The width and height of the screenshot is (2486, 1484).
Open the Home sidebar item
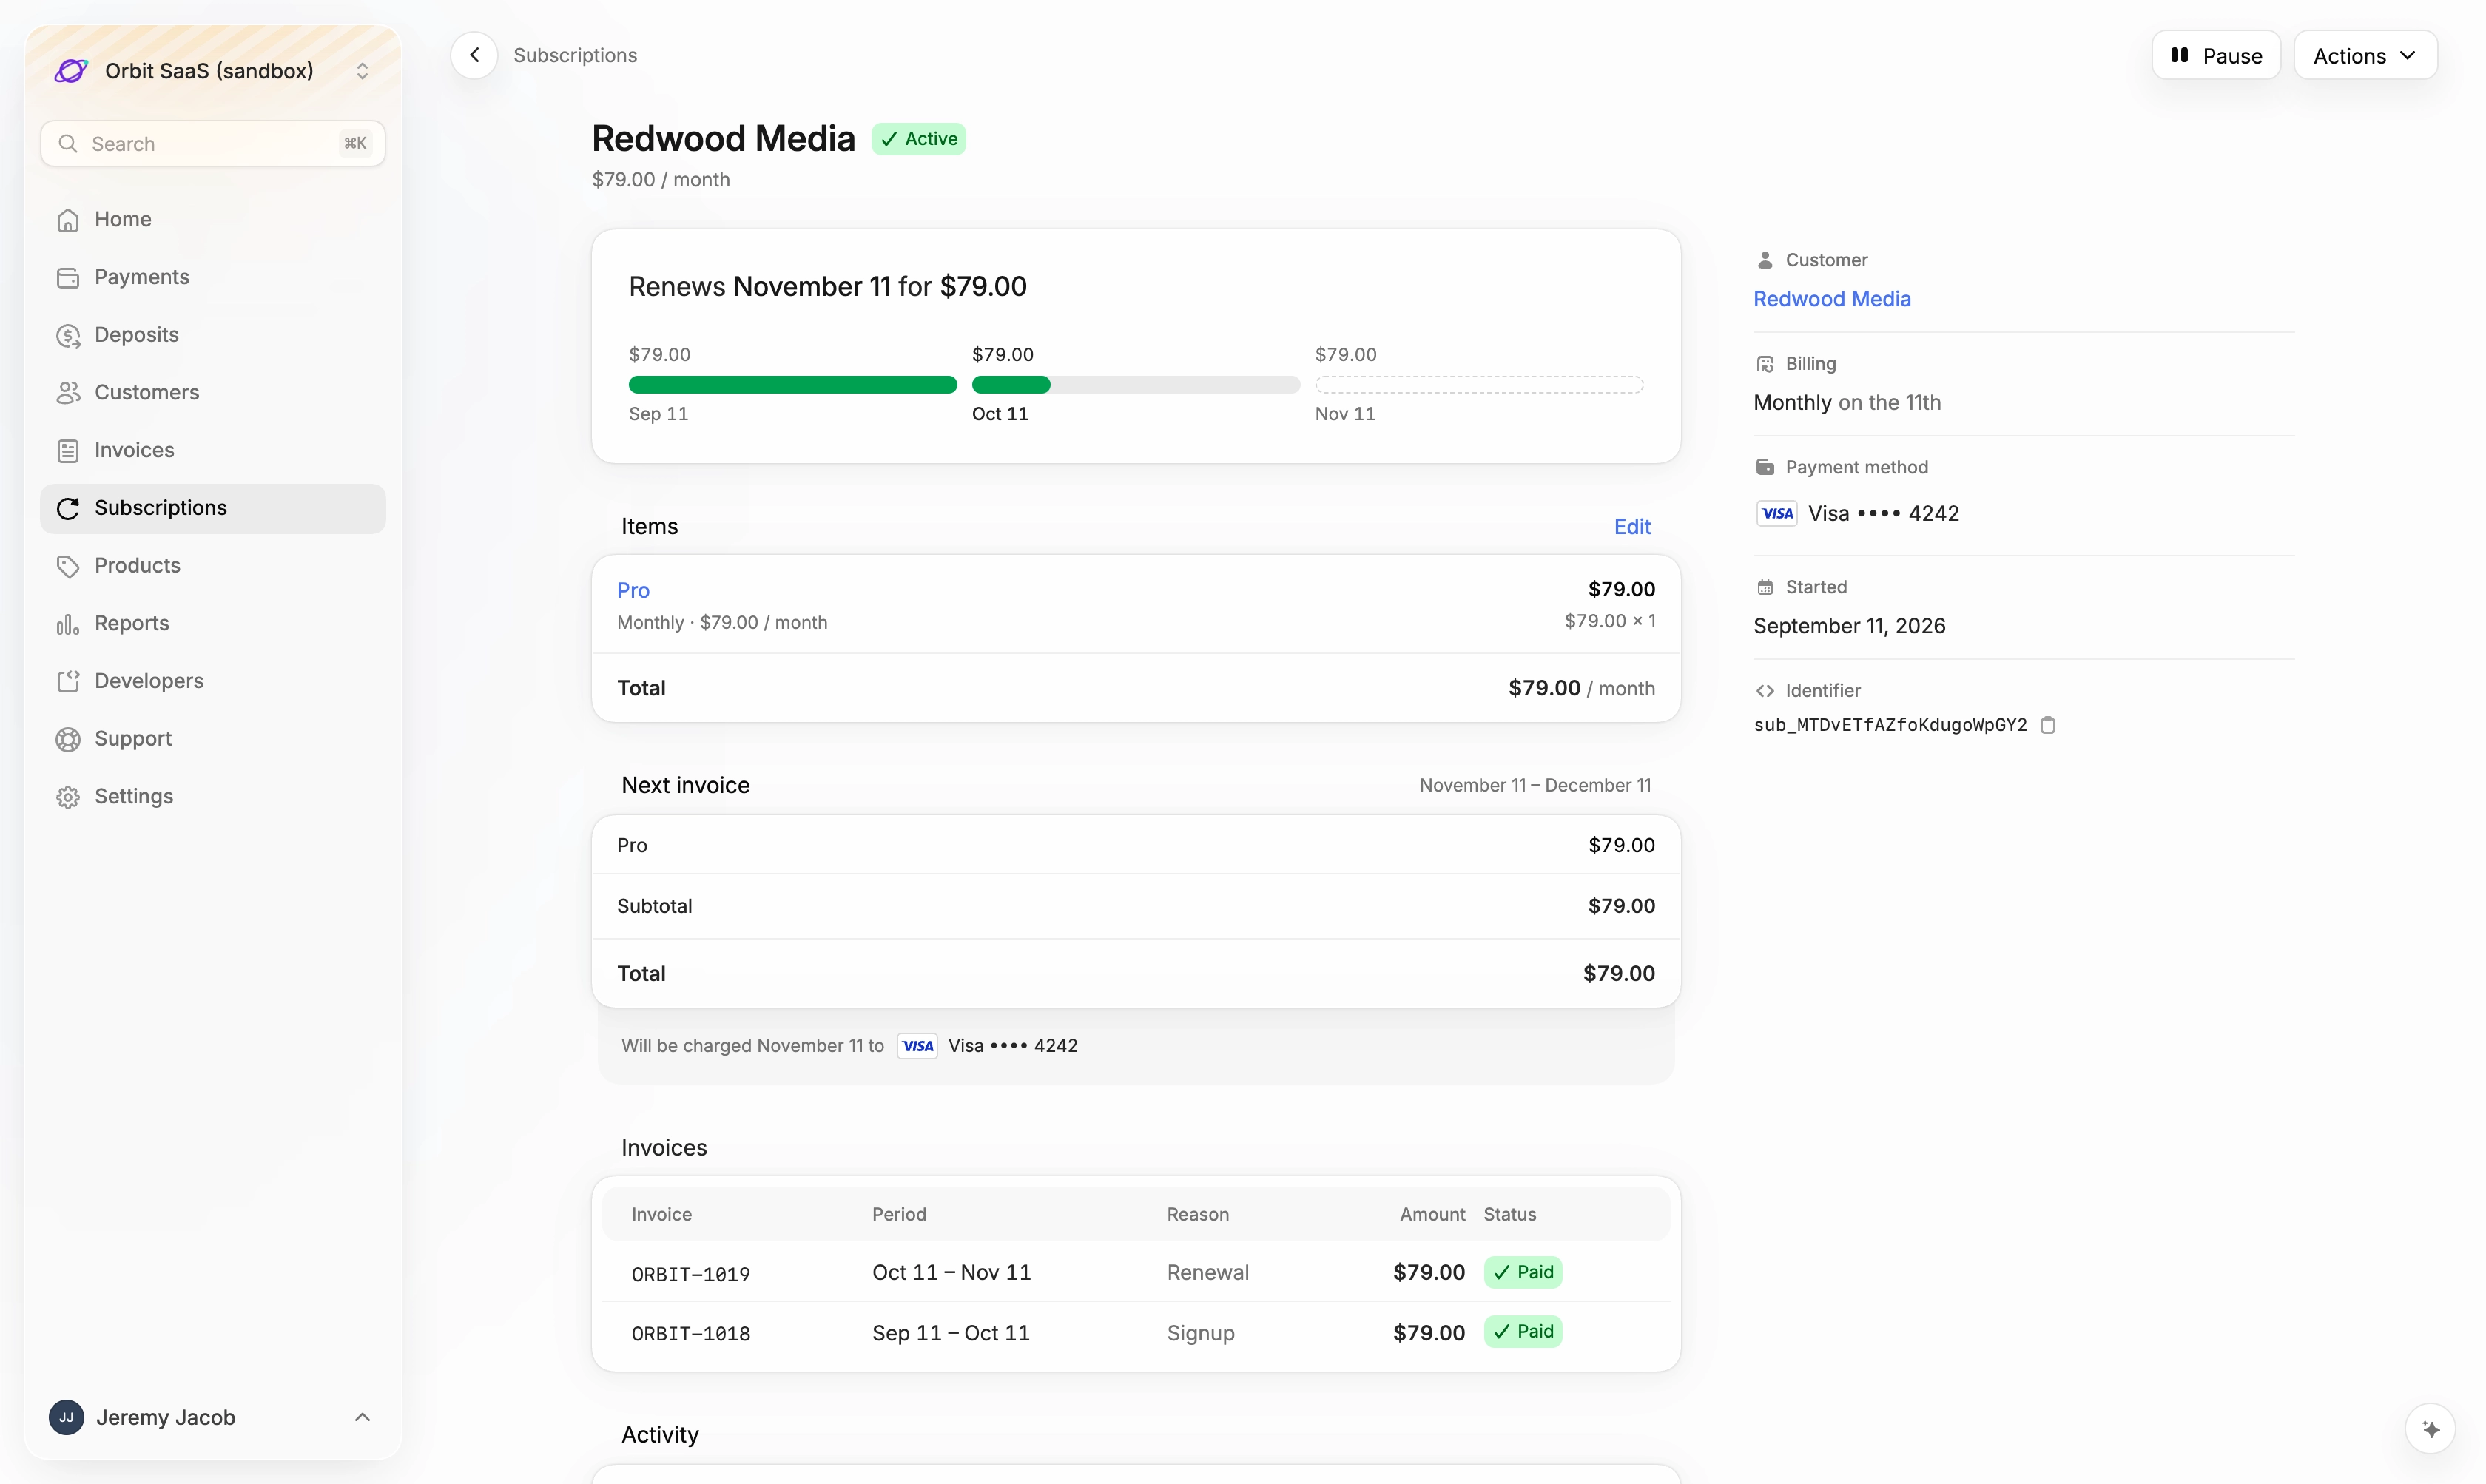tap(212, 220)
